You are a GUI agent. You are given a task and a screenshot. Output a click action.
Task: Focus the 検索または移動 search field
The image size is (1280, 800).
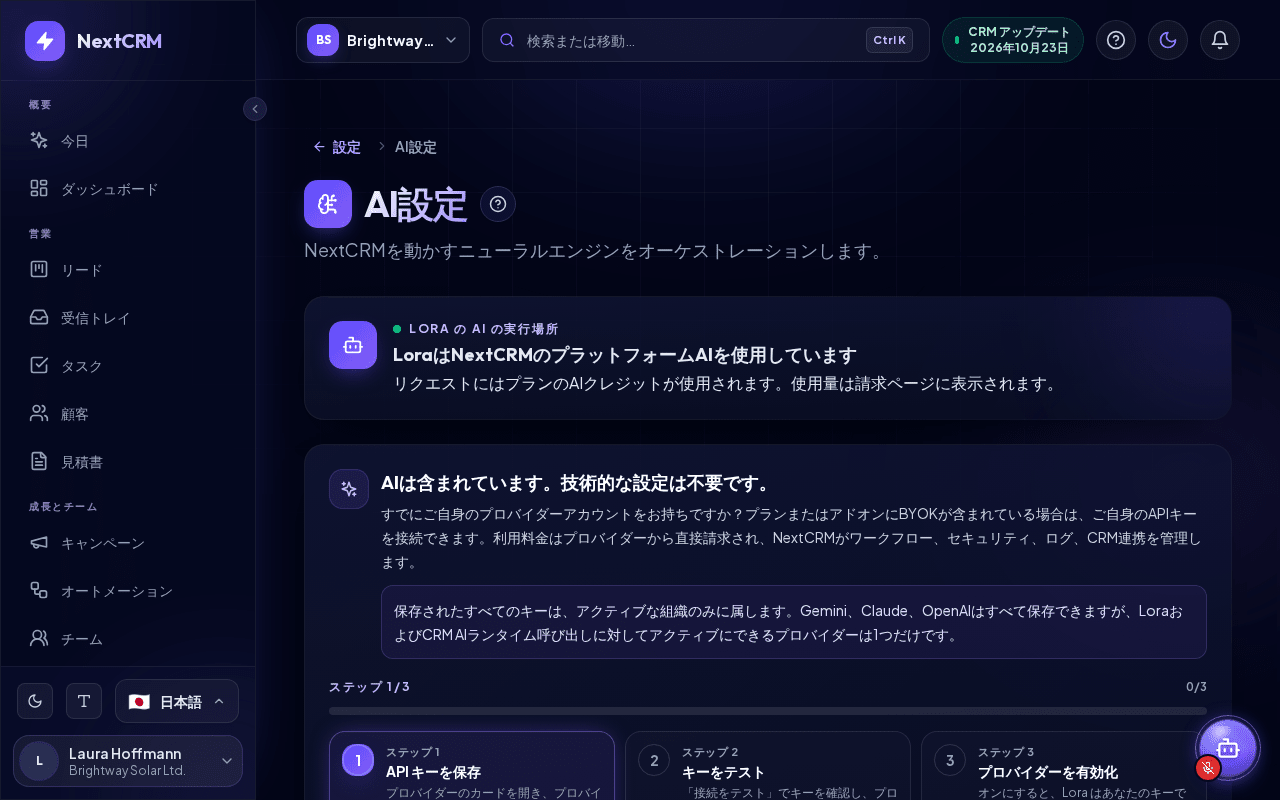pyautogui.click(x=706, y=40)
